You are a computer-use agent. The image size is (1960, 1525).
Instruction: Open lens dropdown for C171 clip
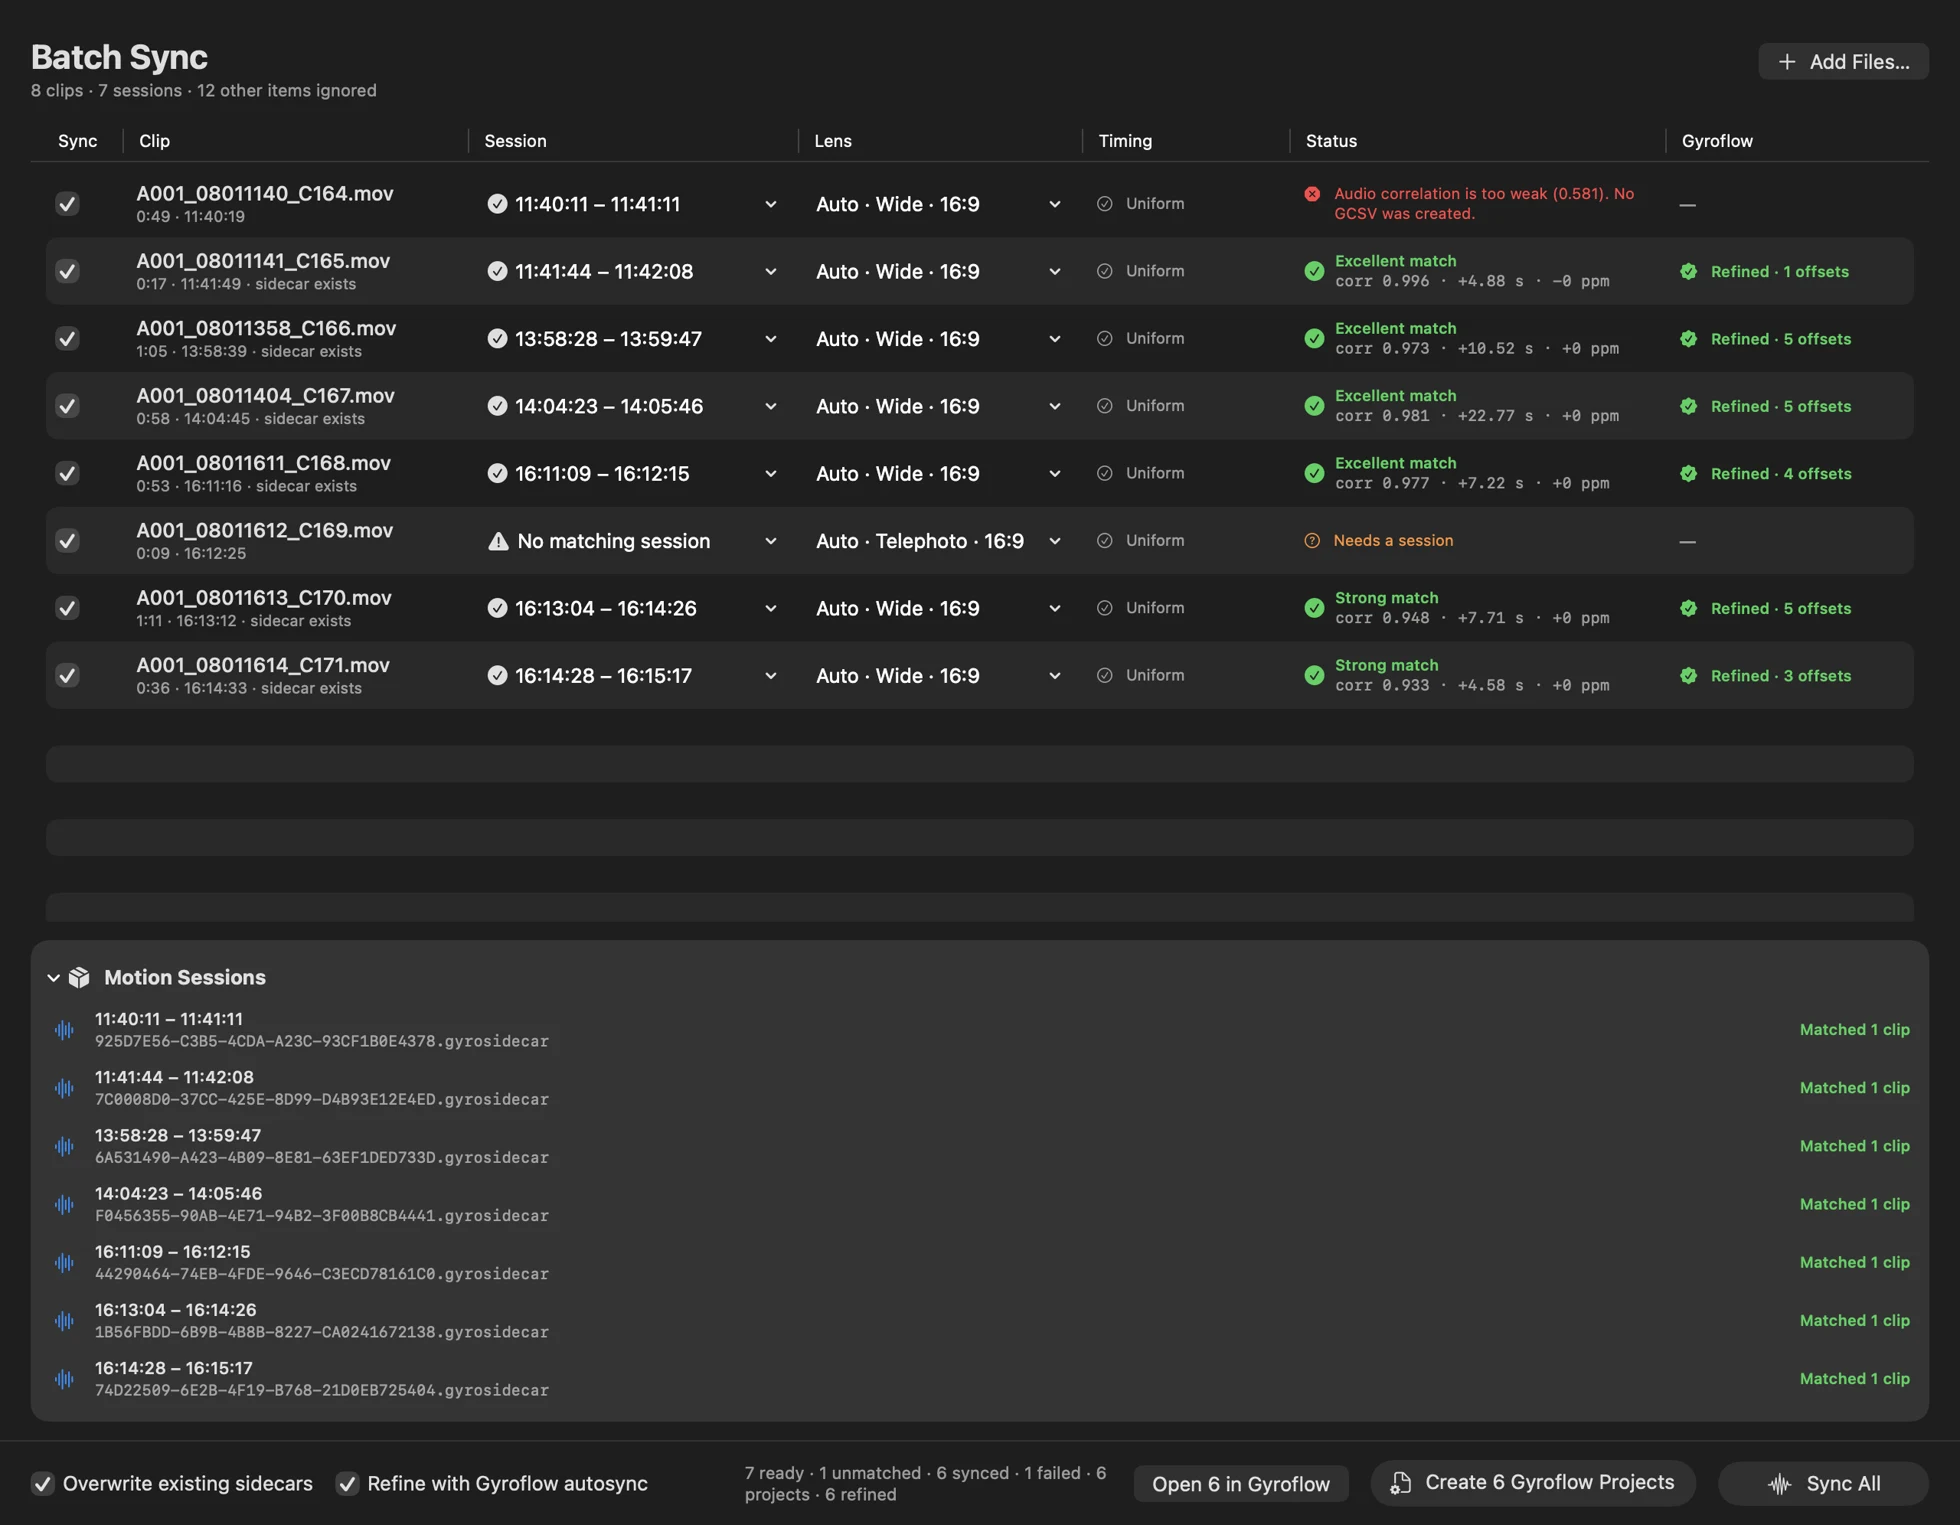click(x=1054, y=676)
